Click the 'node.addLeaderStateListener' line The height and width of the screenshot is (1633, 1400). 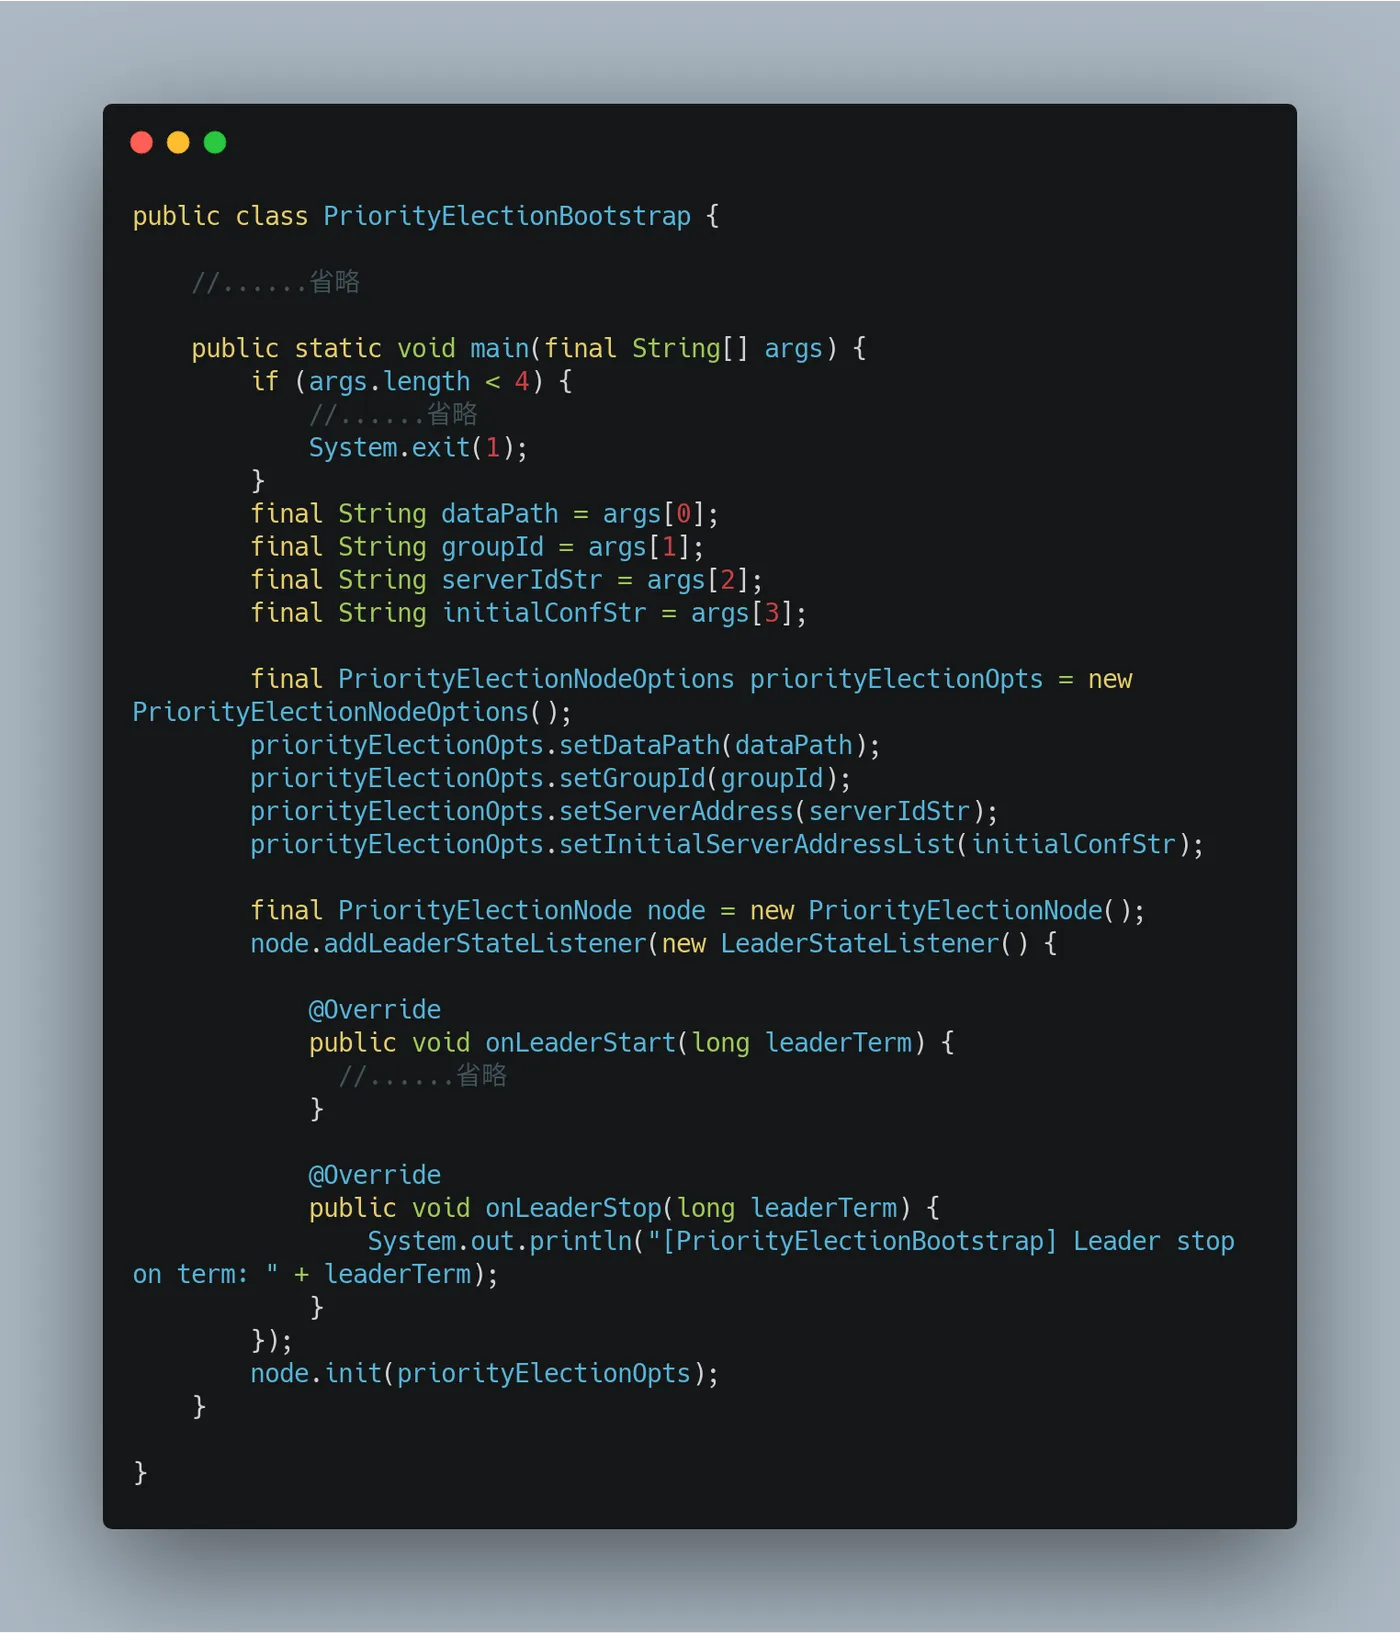coord(653,943)
